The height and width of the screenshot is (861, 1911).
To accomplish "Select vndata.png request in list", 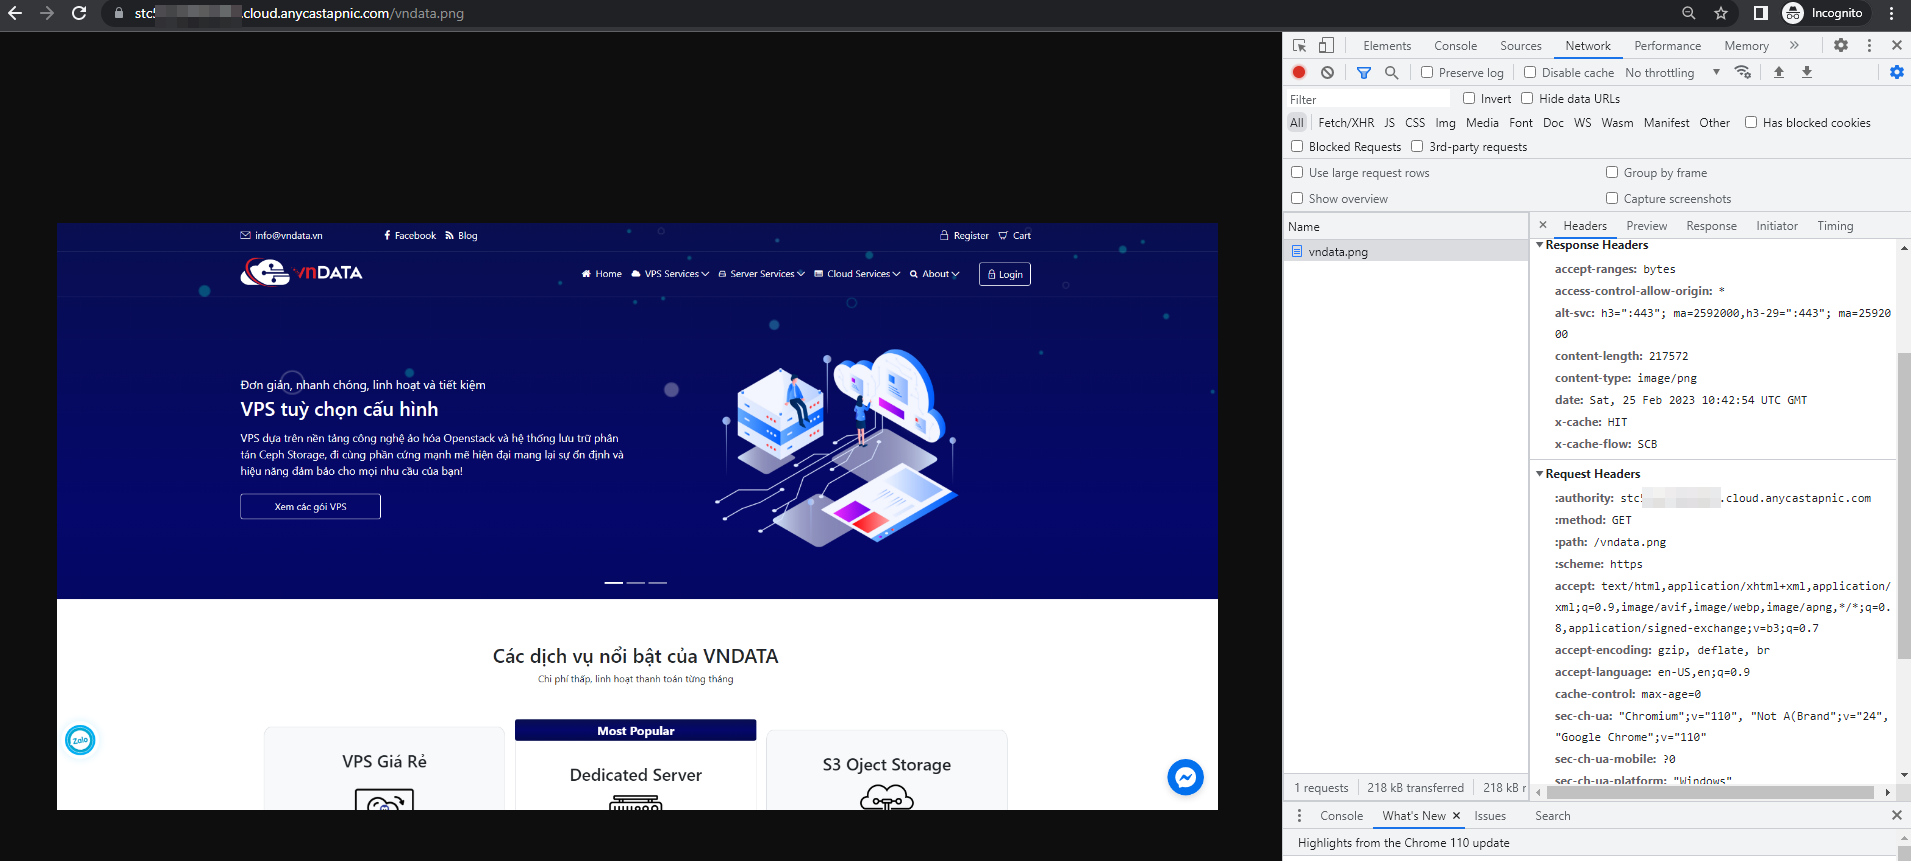I will tap(1338, 252).
